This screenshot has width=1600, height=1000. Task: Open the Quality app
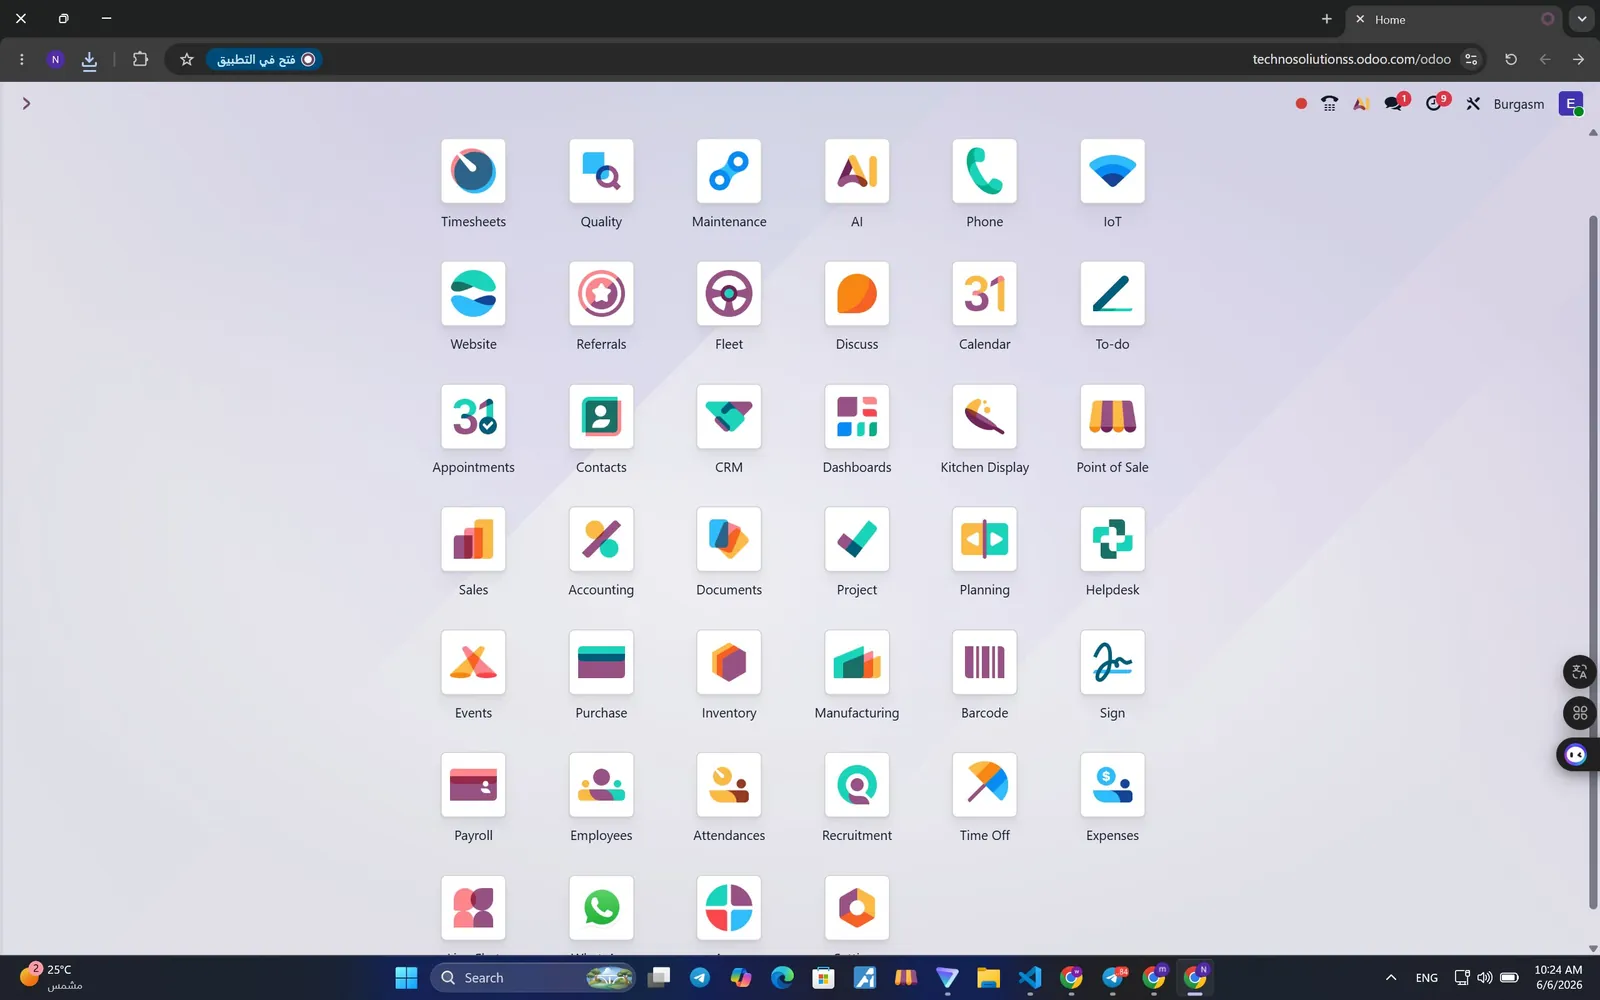601,171
